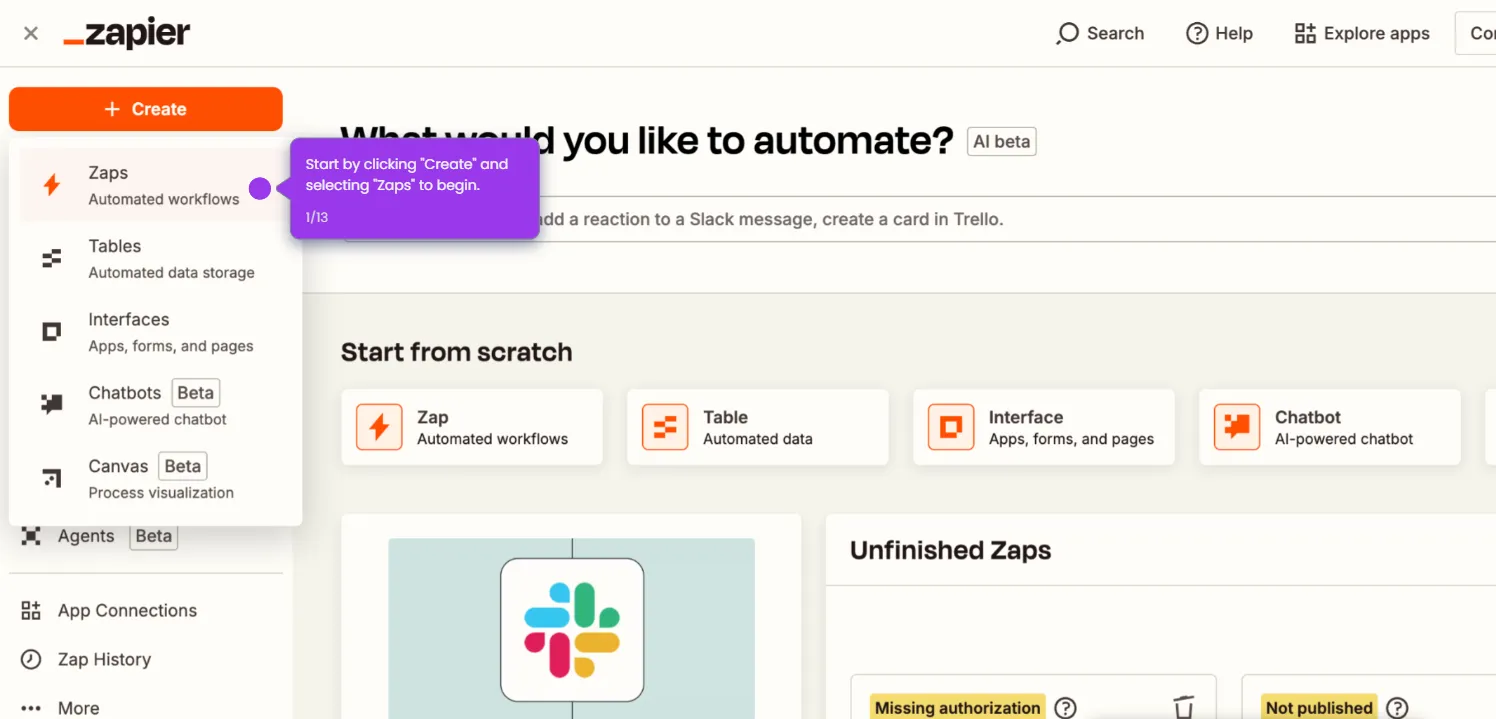Choose Zaps Automated workflows menu entry

(156, 185)
